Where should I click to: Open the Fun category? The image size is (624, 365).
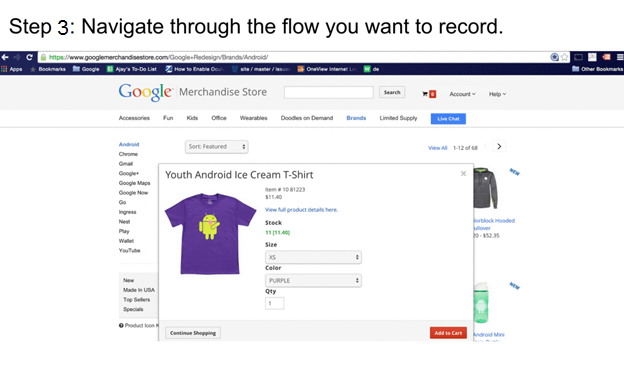168,118
